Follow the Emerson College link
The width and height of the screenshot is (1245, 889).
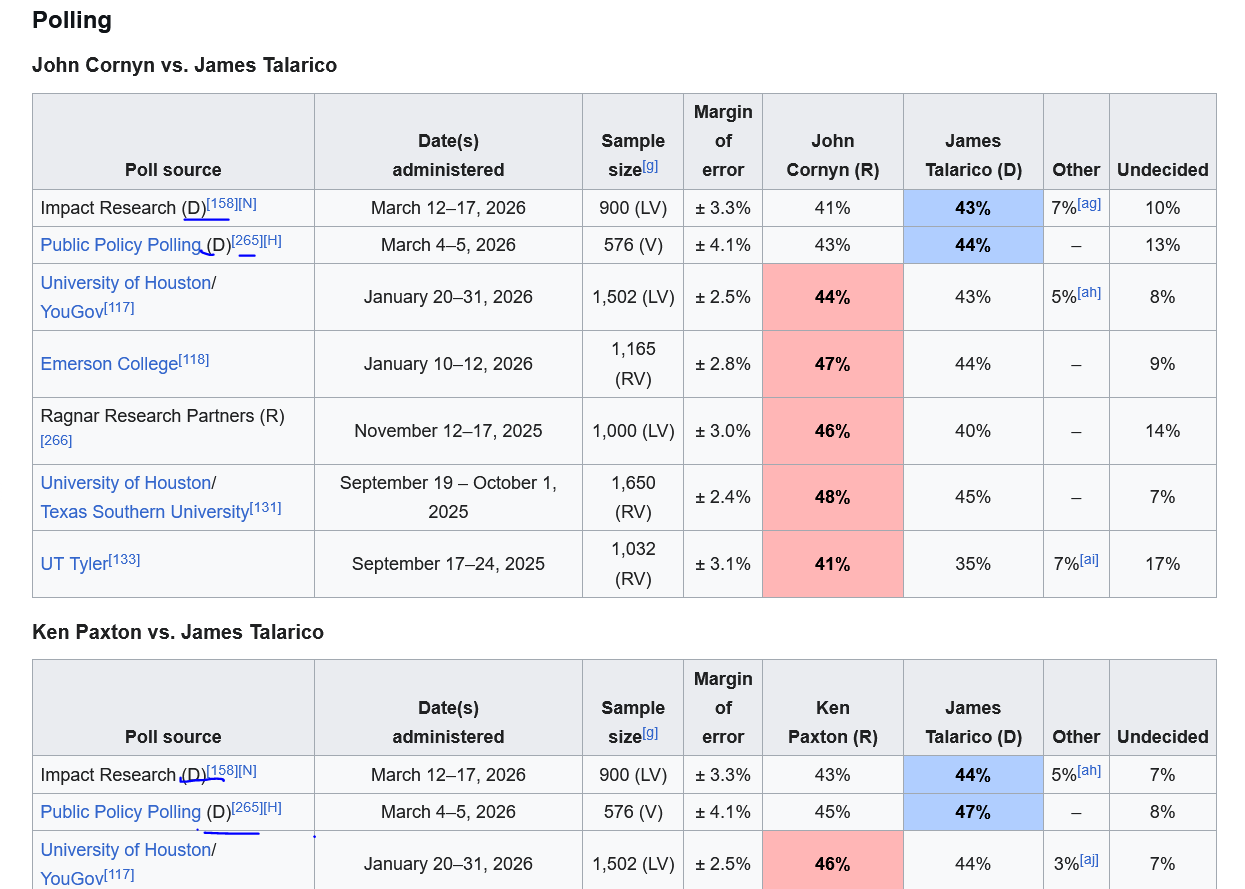point(109,364)
